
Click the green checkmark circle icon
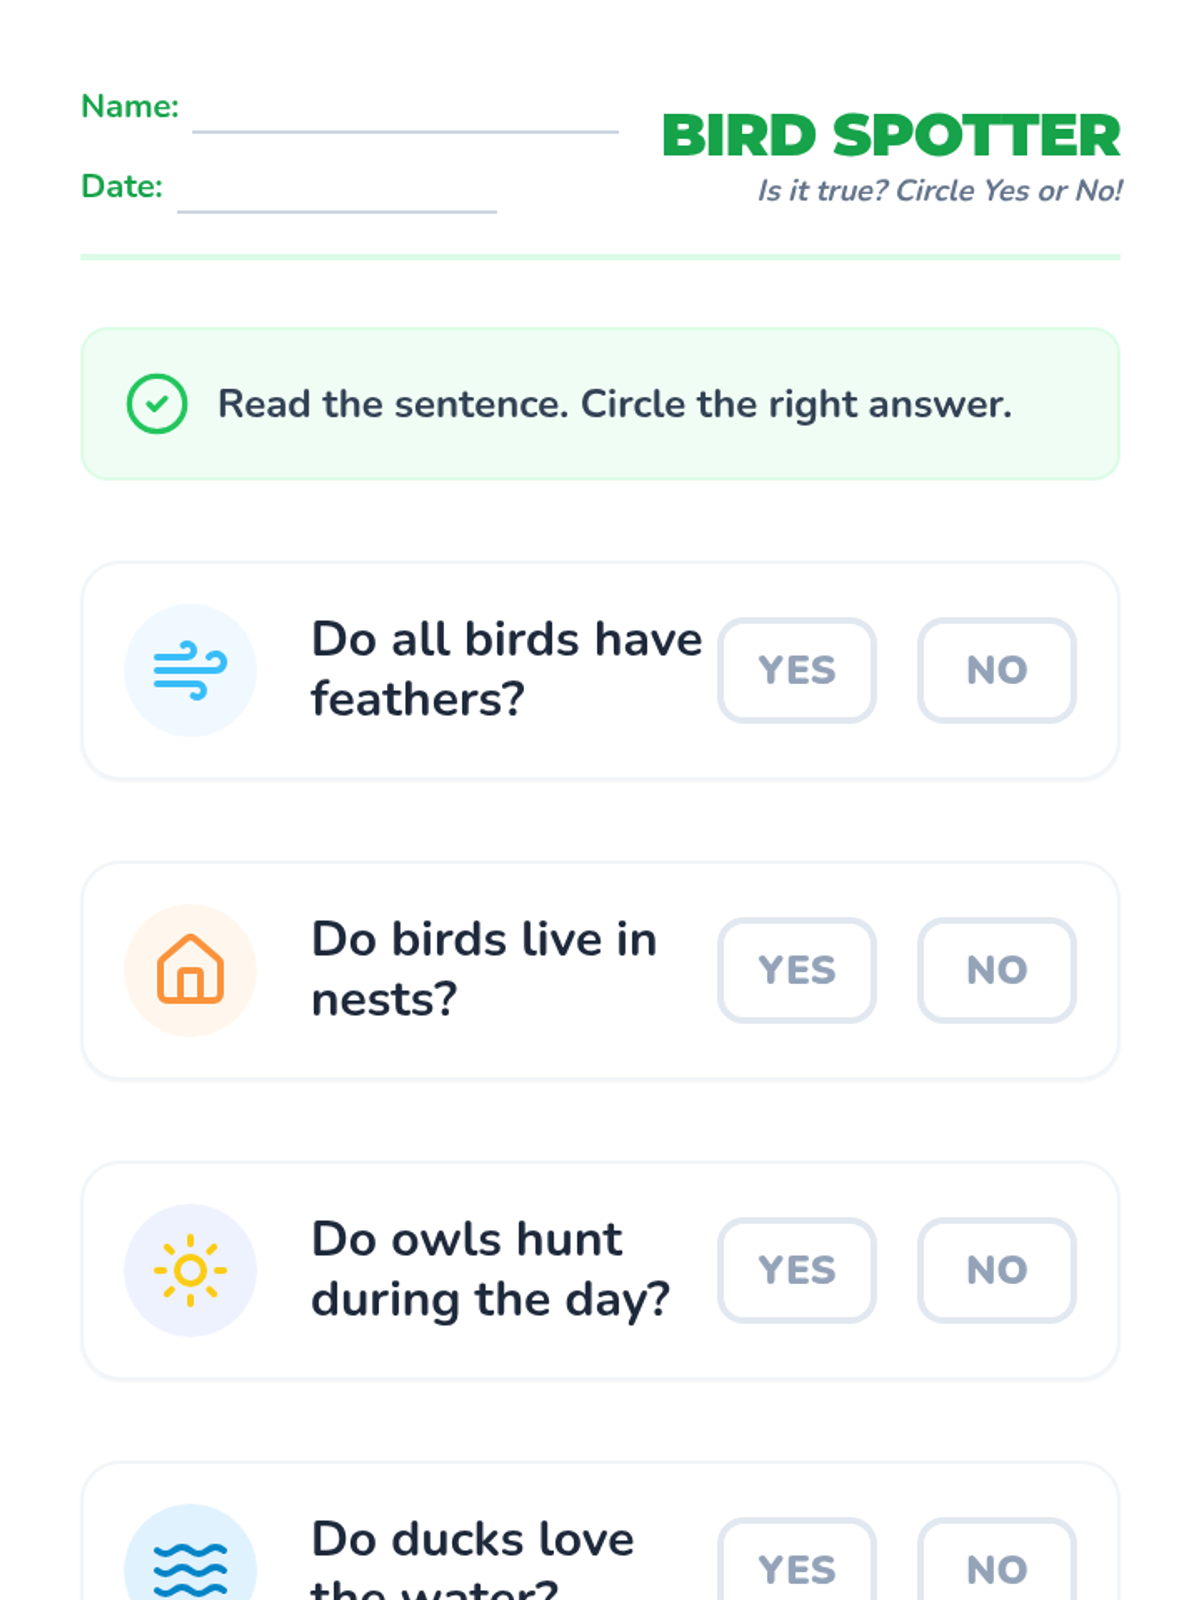[x=157, y=404]
